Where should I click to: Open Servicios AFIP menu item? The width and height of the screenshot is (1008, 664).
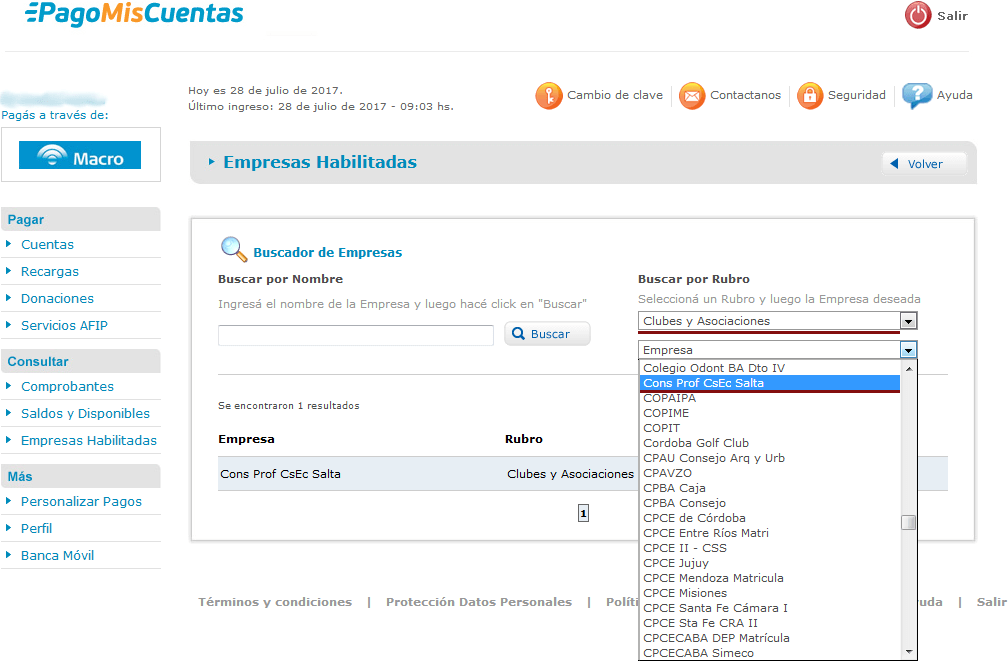[64, 325]
